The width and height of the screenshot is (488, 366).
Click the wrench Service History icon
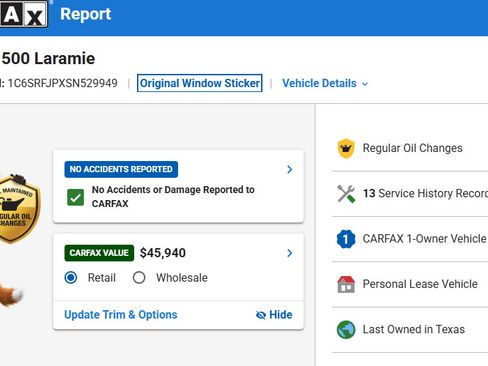[x=346, y=194]
